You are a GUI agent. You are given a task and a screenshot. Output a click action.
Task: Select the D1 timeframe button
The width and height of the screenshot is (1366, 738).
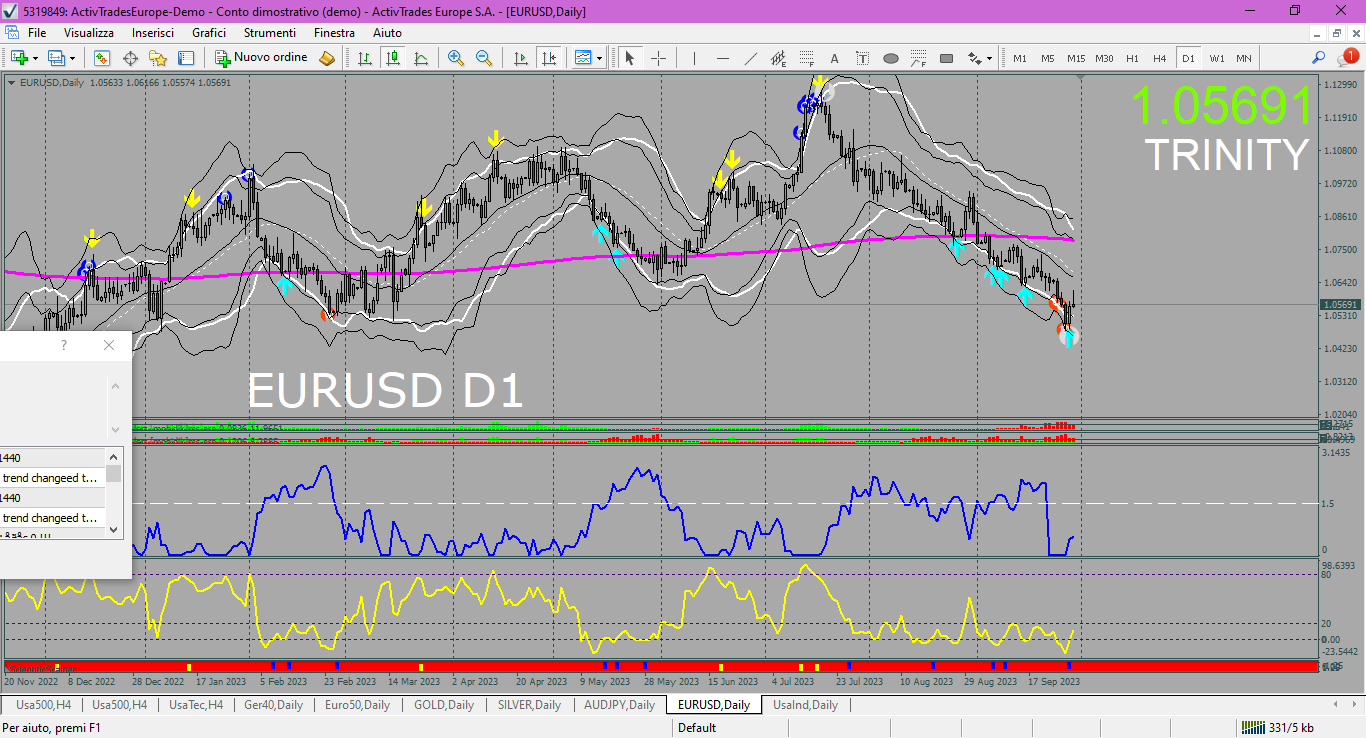1188,58
